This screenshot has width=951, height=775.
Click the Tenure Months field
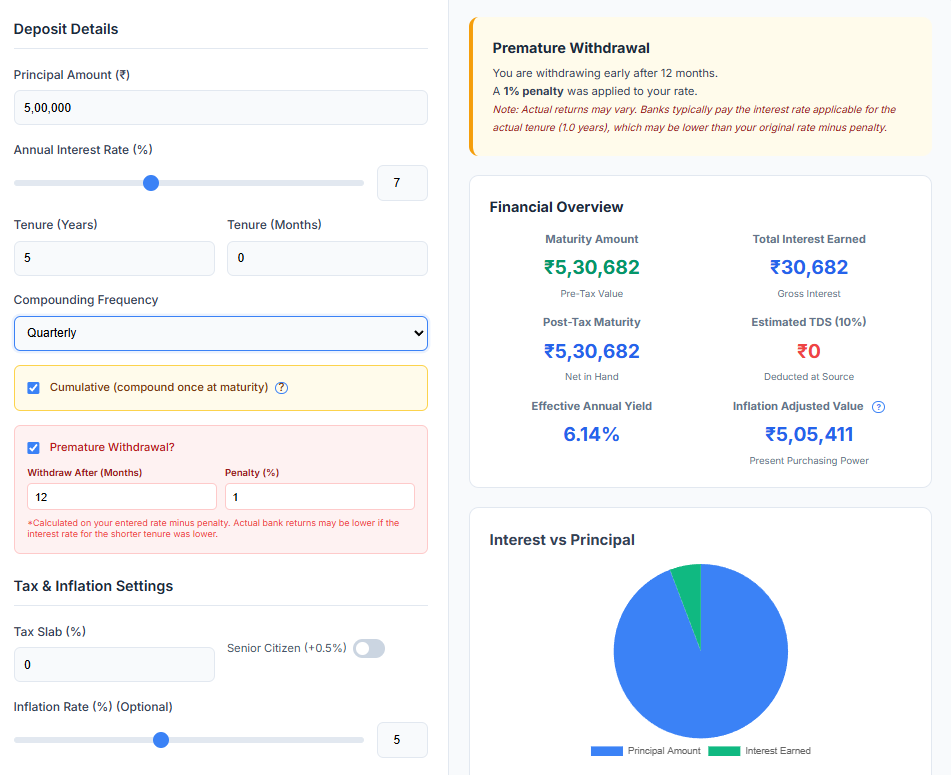[x=327, y=258]
